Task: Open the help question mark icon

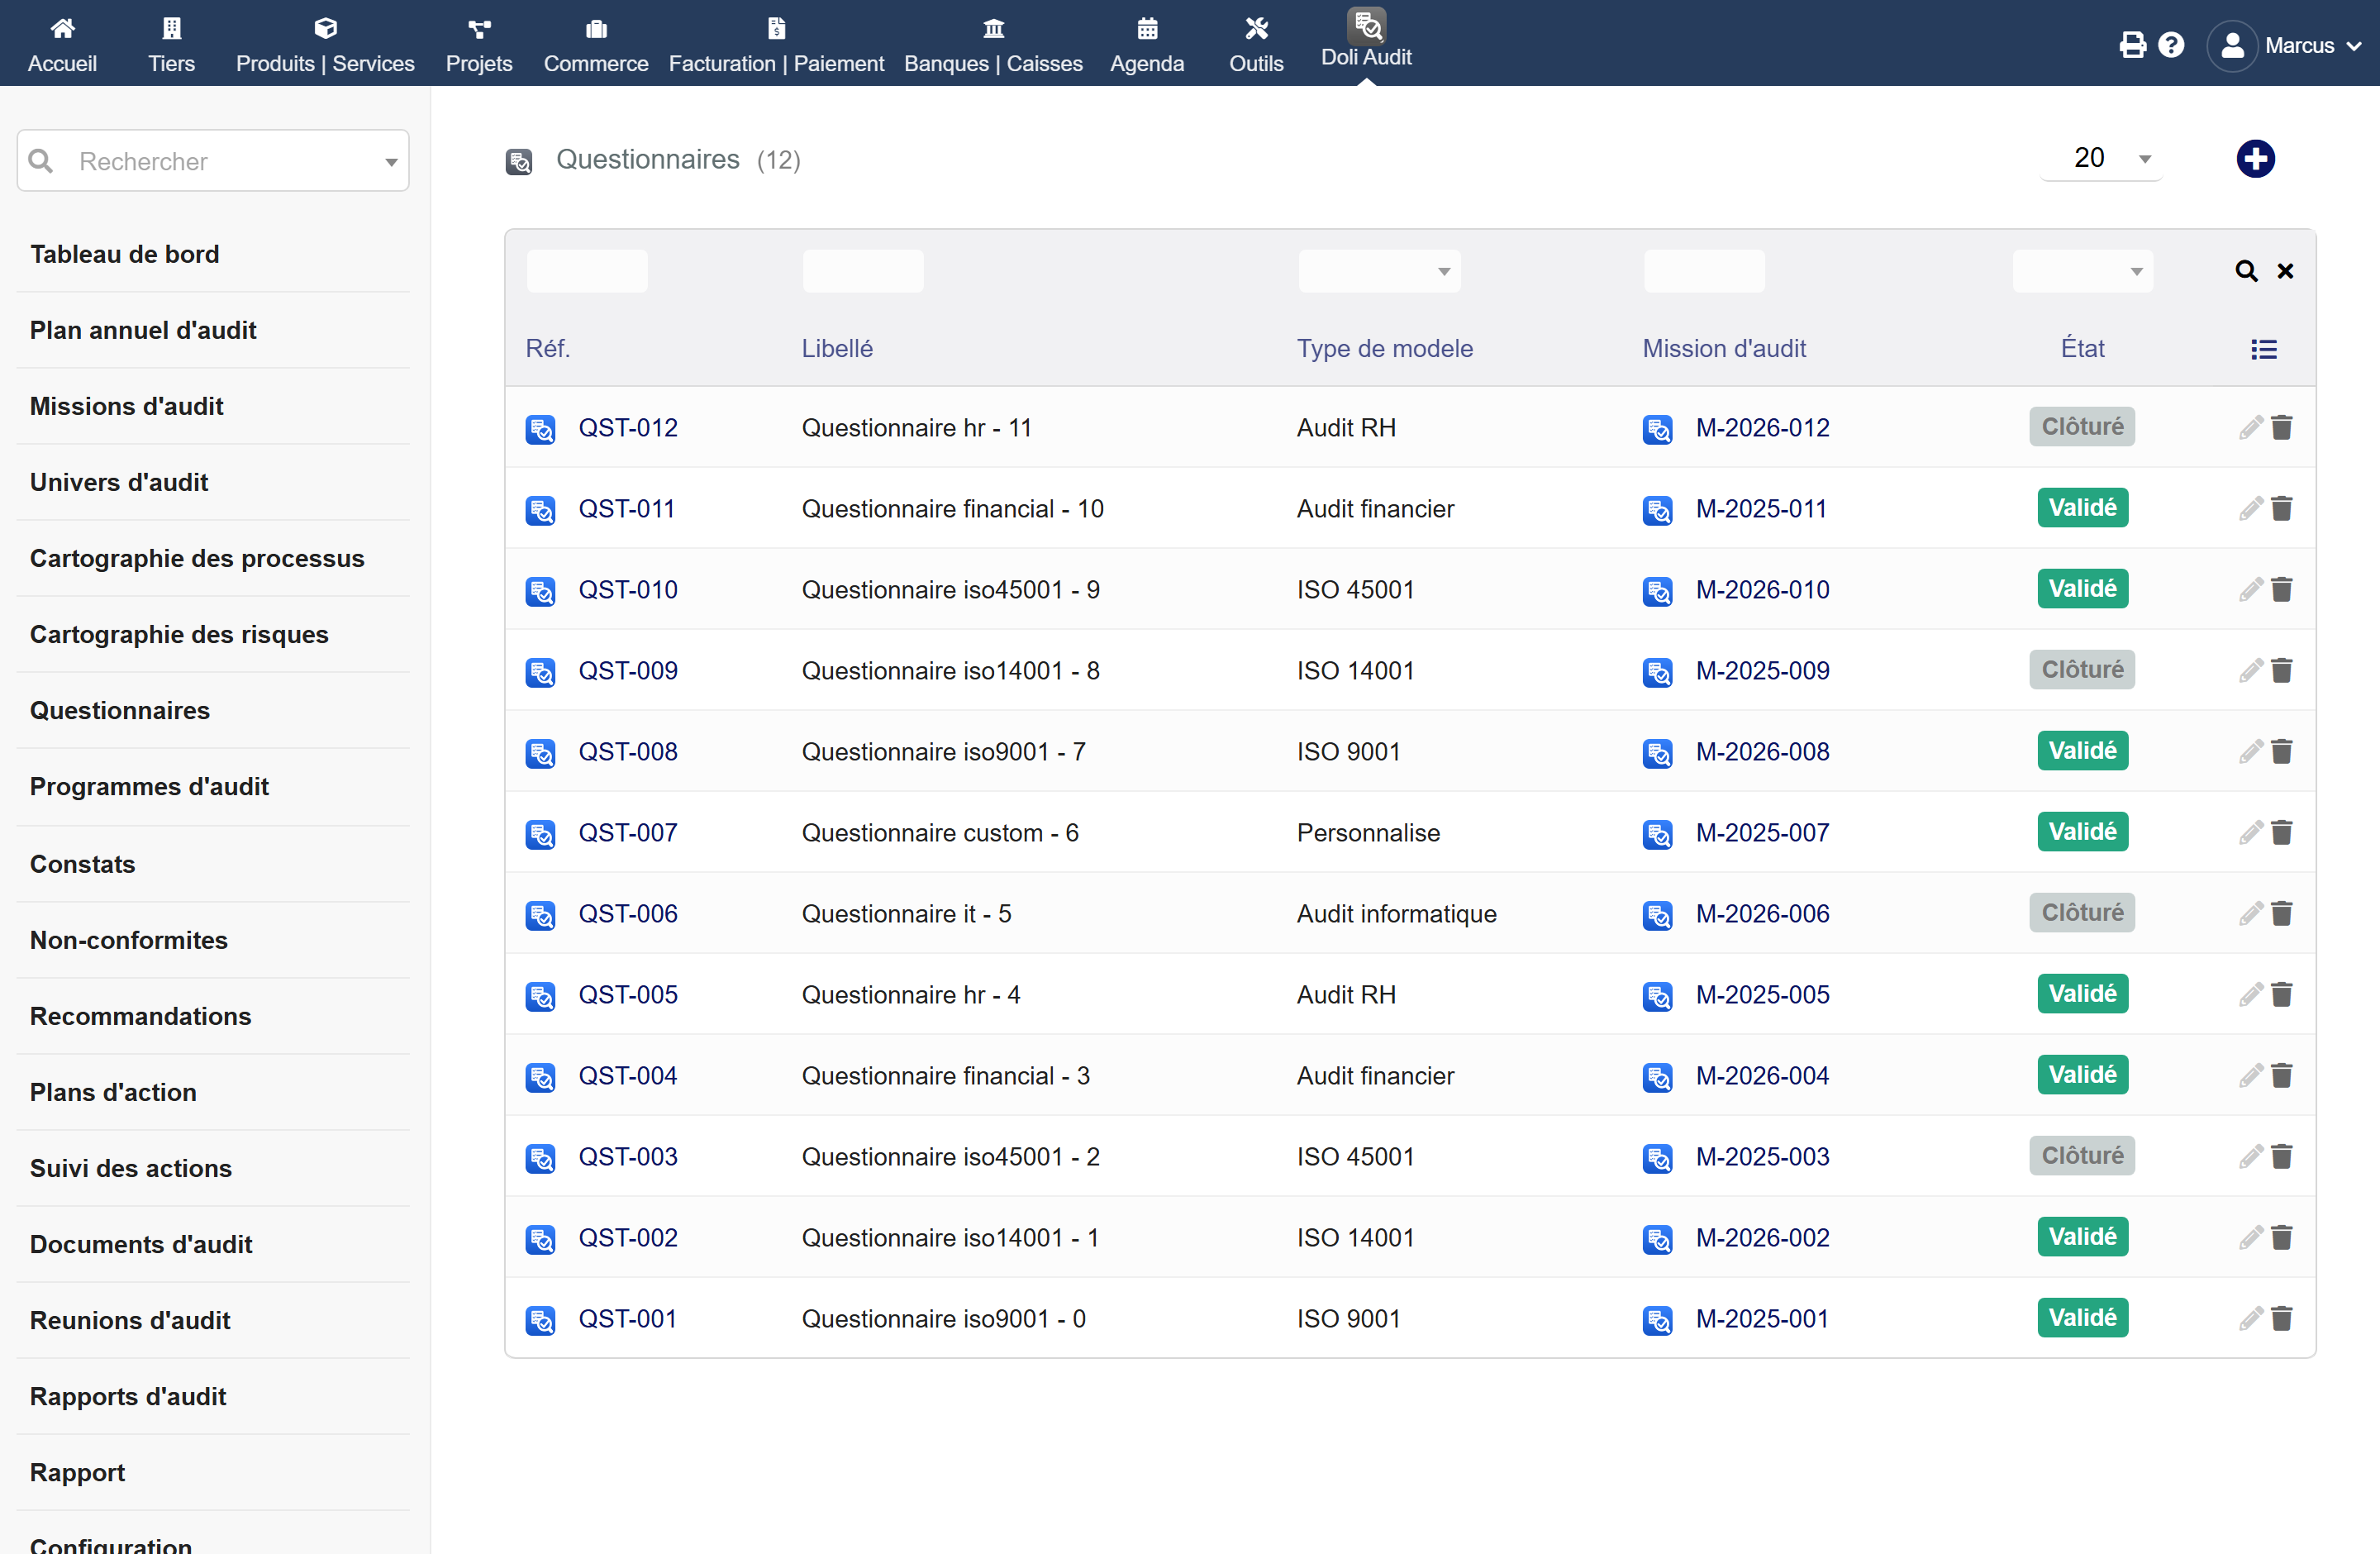Action: (2171, 45)
